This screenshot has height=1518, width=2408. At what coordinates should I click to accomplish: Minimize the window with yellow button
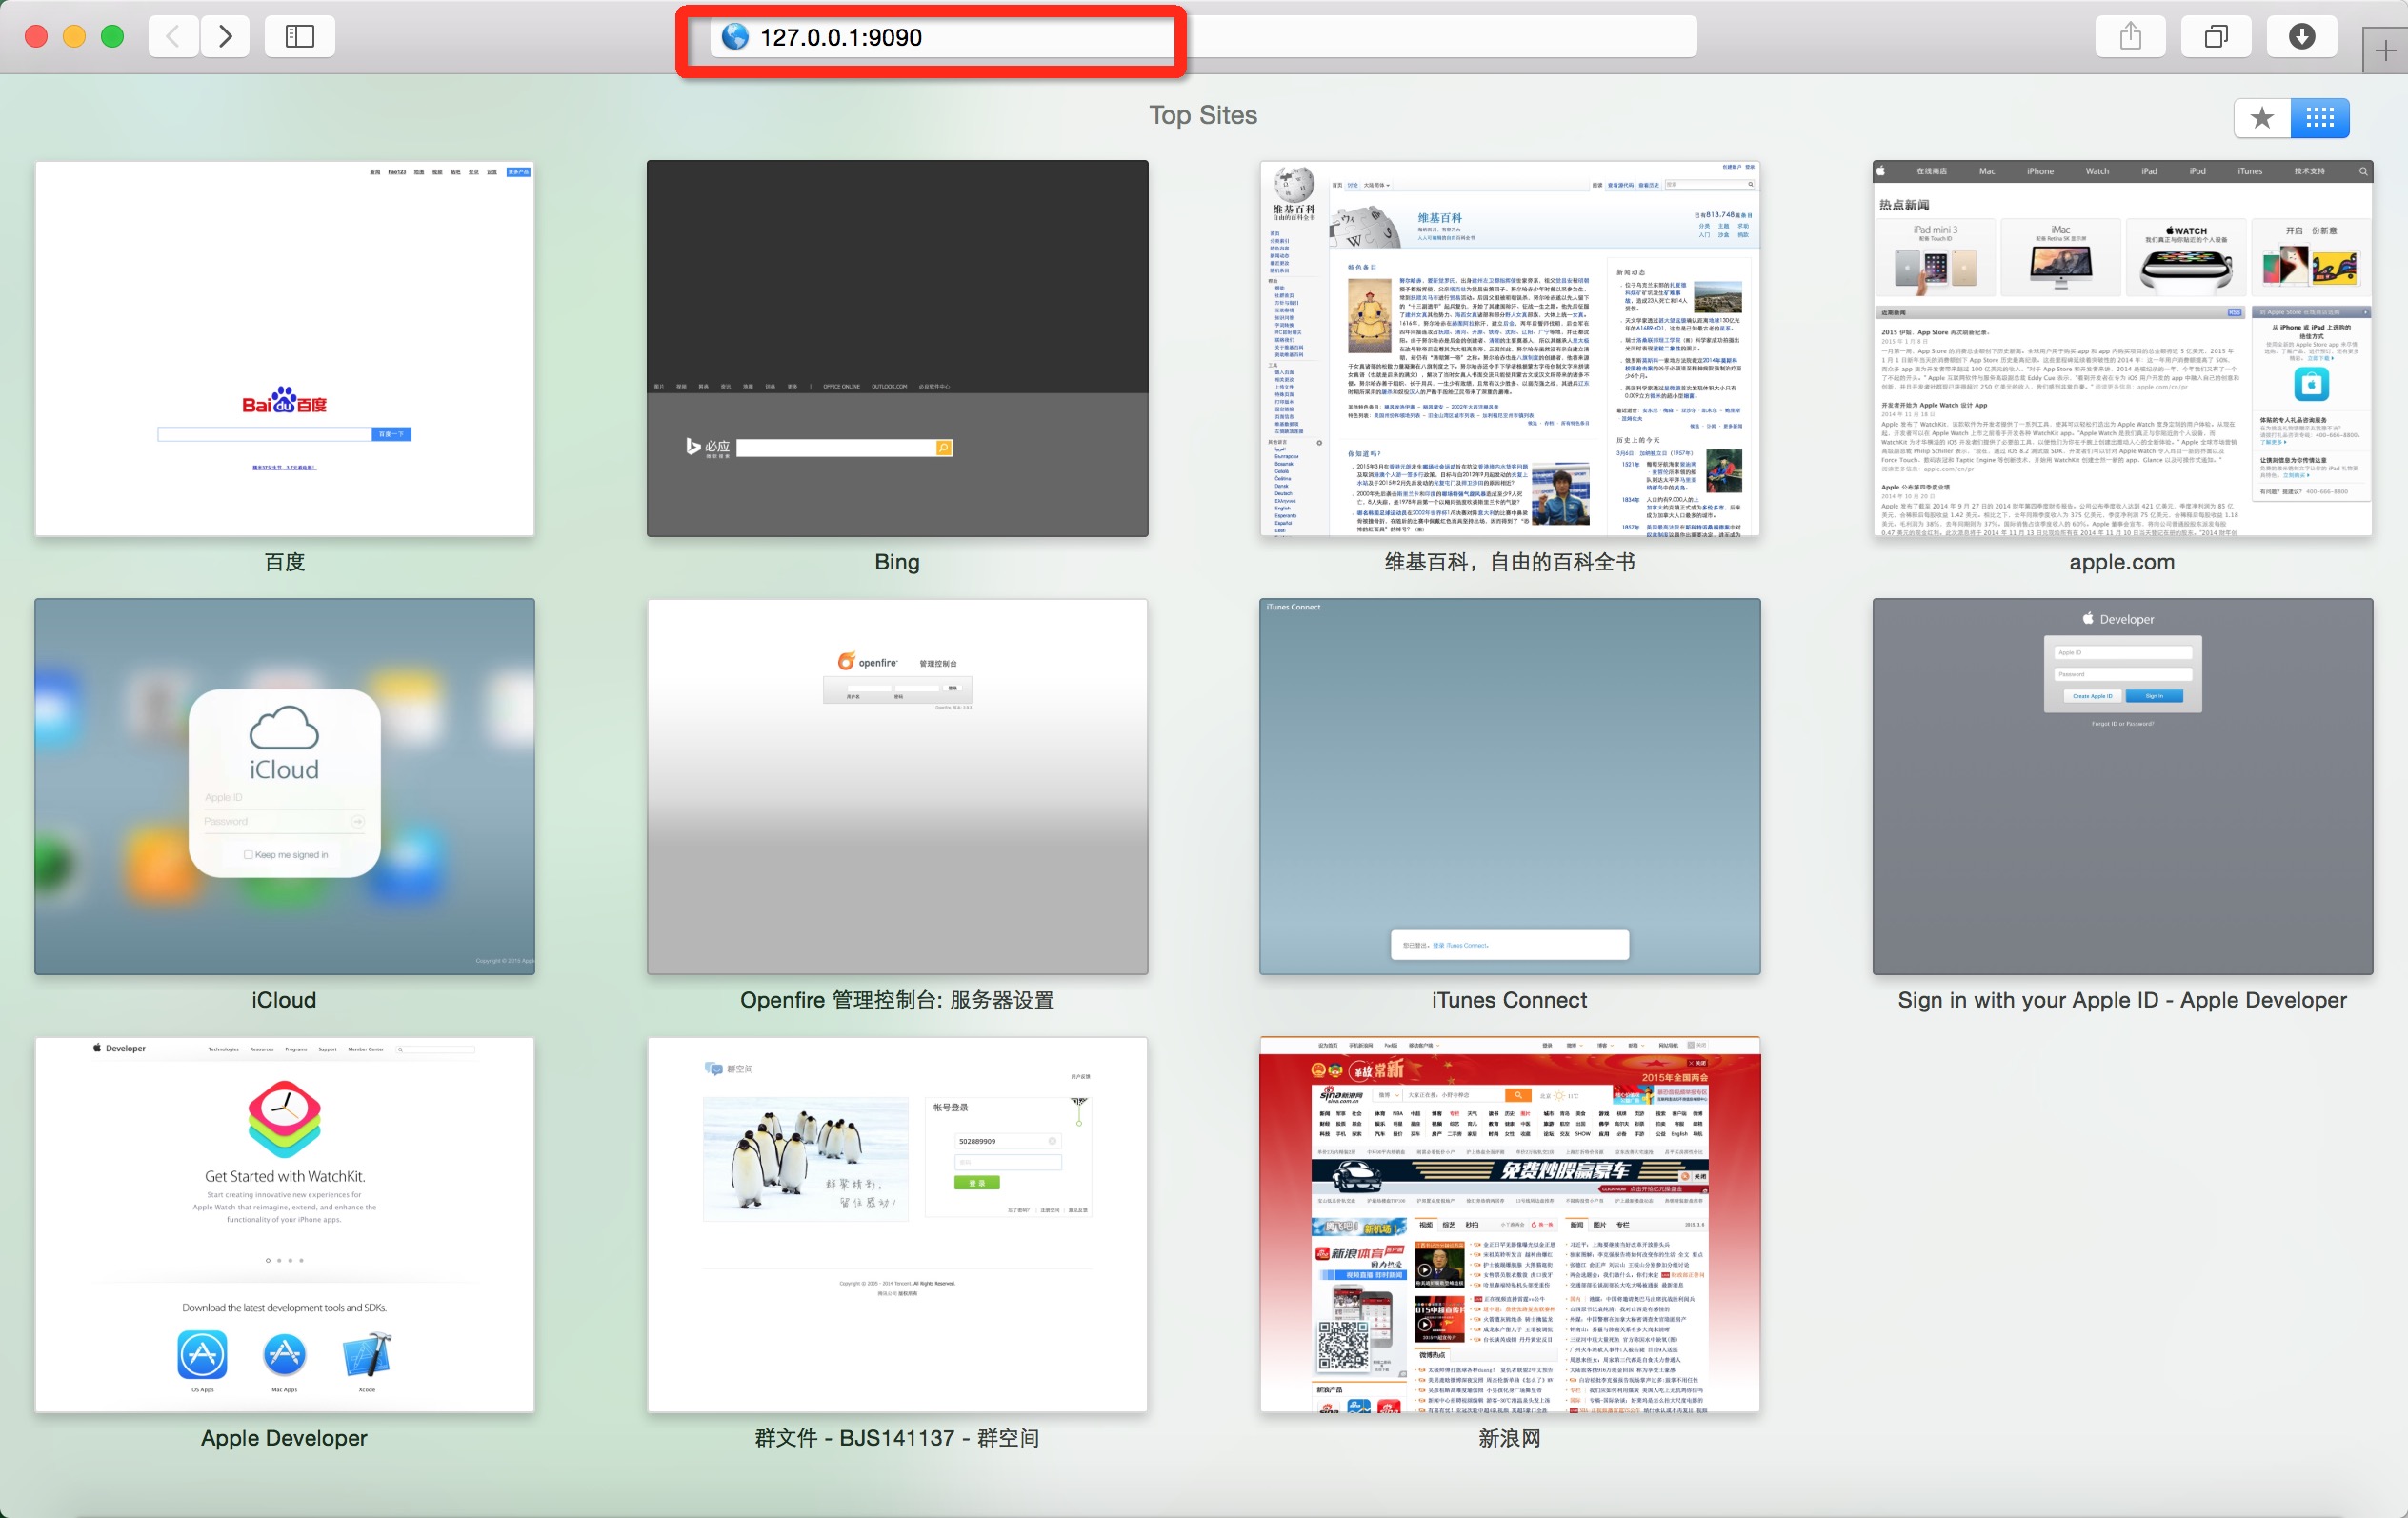pyautogui.click(x=74, y=37)
